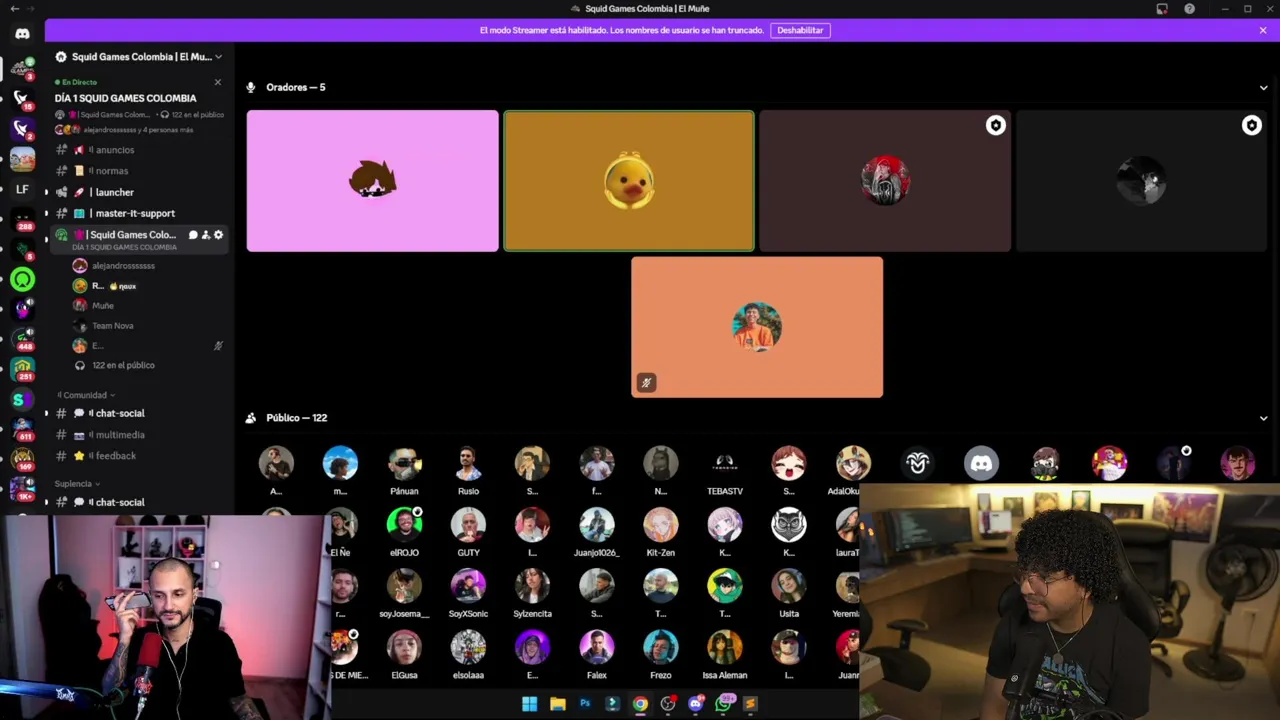
Task: Open stage channel settings gear icon
Action: click(219, 235)
